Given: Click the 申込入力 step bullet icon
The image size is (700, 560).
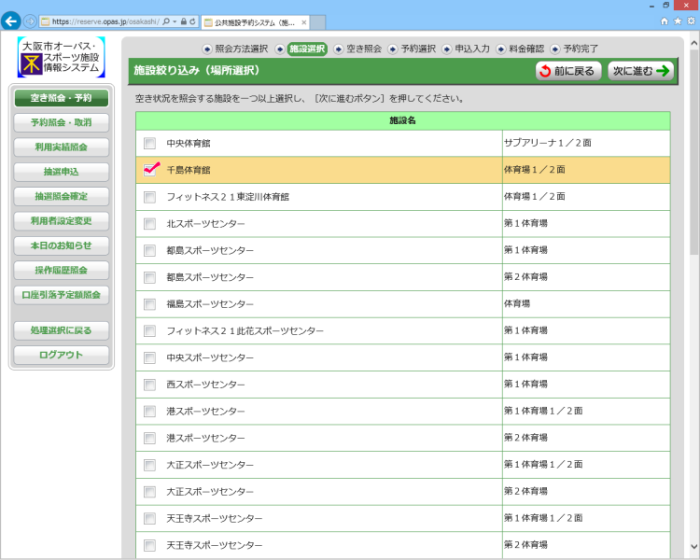Looking at the screenshot, I should [447, 49].
